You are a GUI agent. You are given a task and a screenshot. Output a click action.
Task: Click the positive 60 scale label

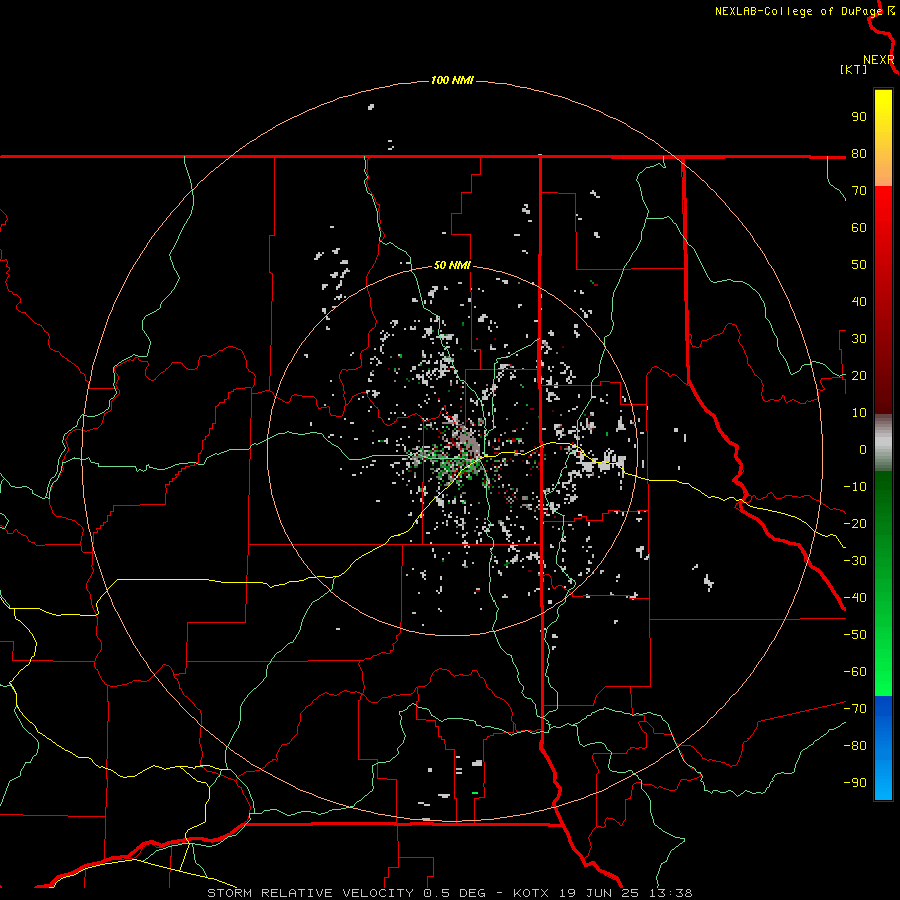click(x=859, y=228)
